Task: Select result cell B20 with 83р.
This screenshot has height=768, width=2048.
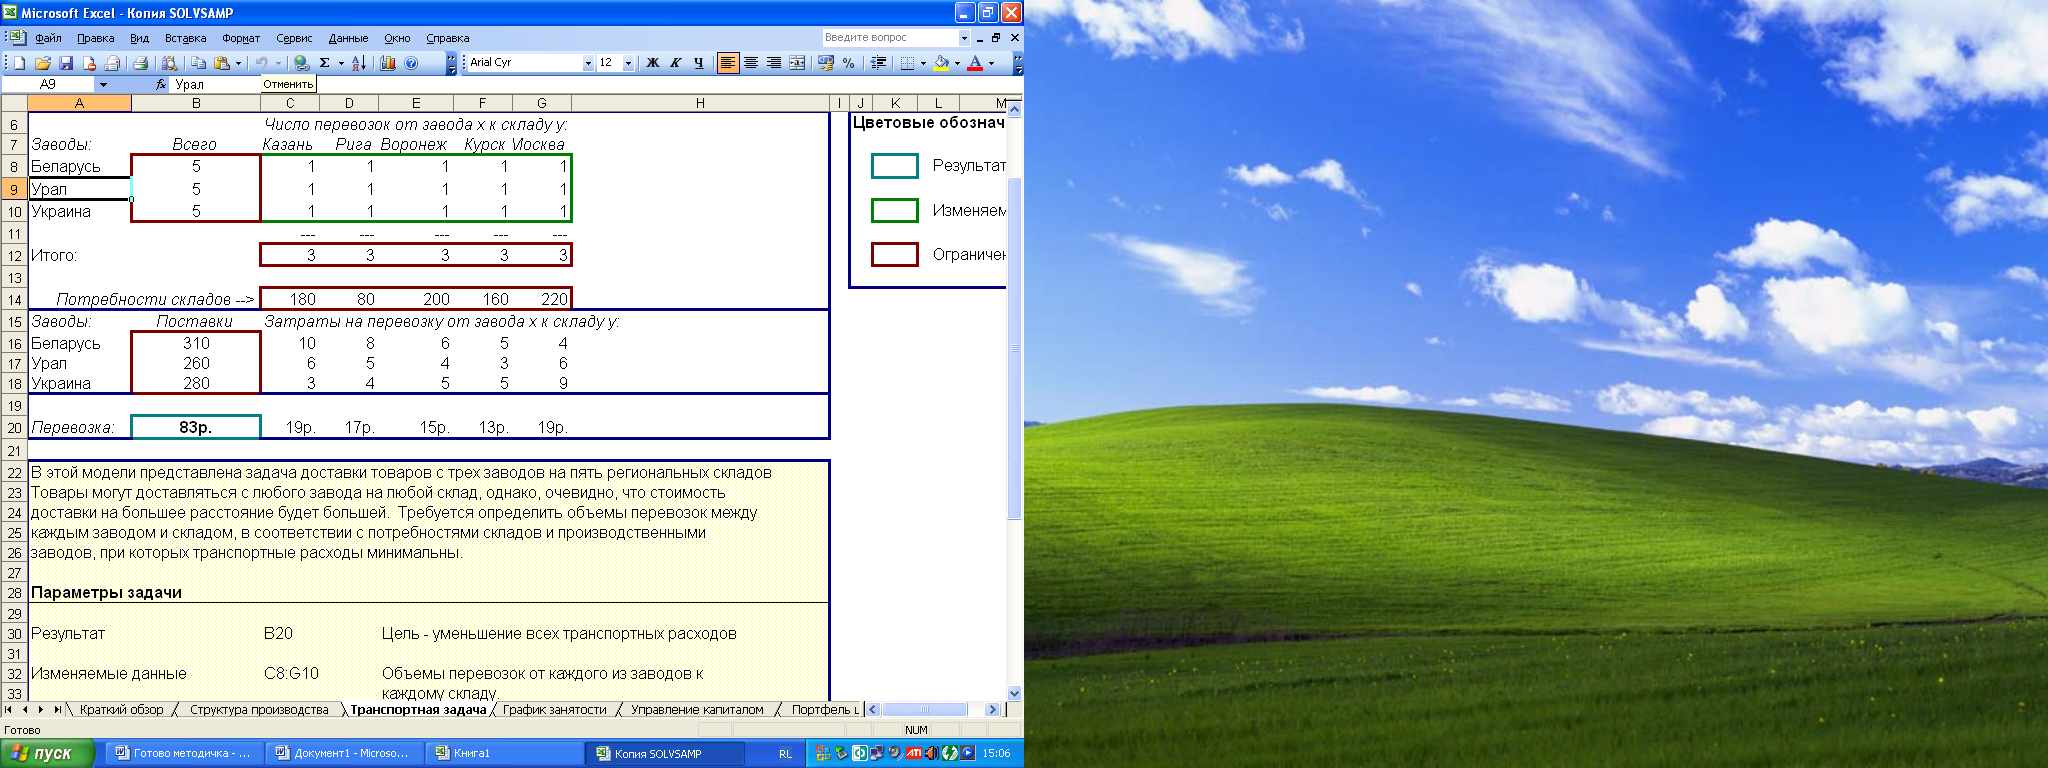Action: 196,427
